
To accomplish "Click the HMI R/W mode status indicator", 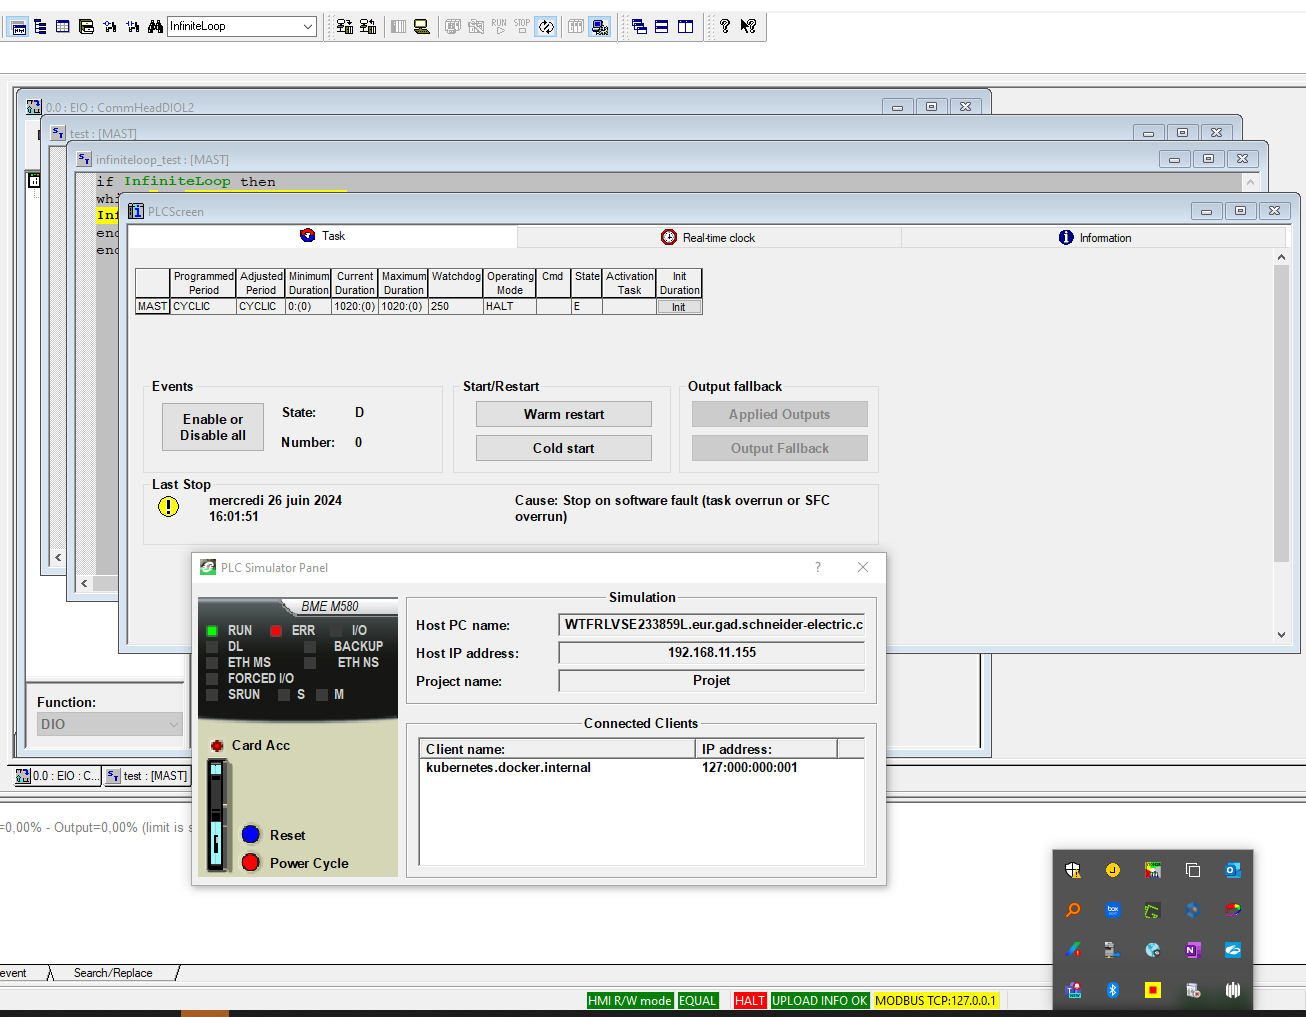I will (x=630, y=1001).
